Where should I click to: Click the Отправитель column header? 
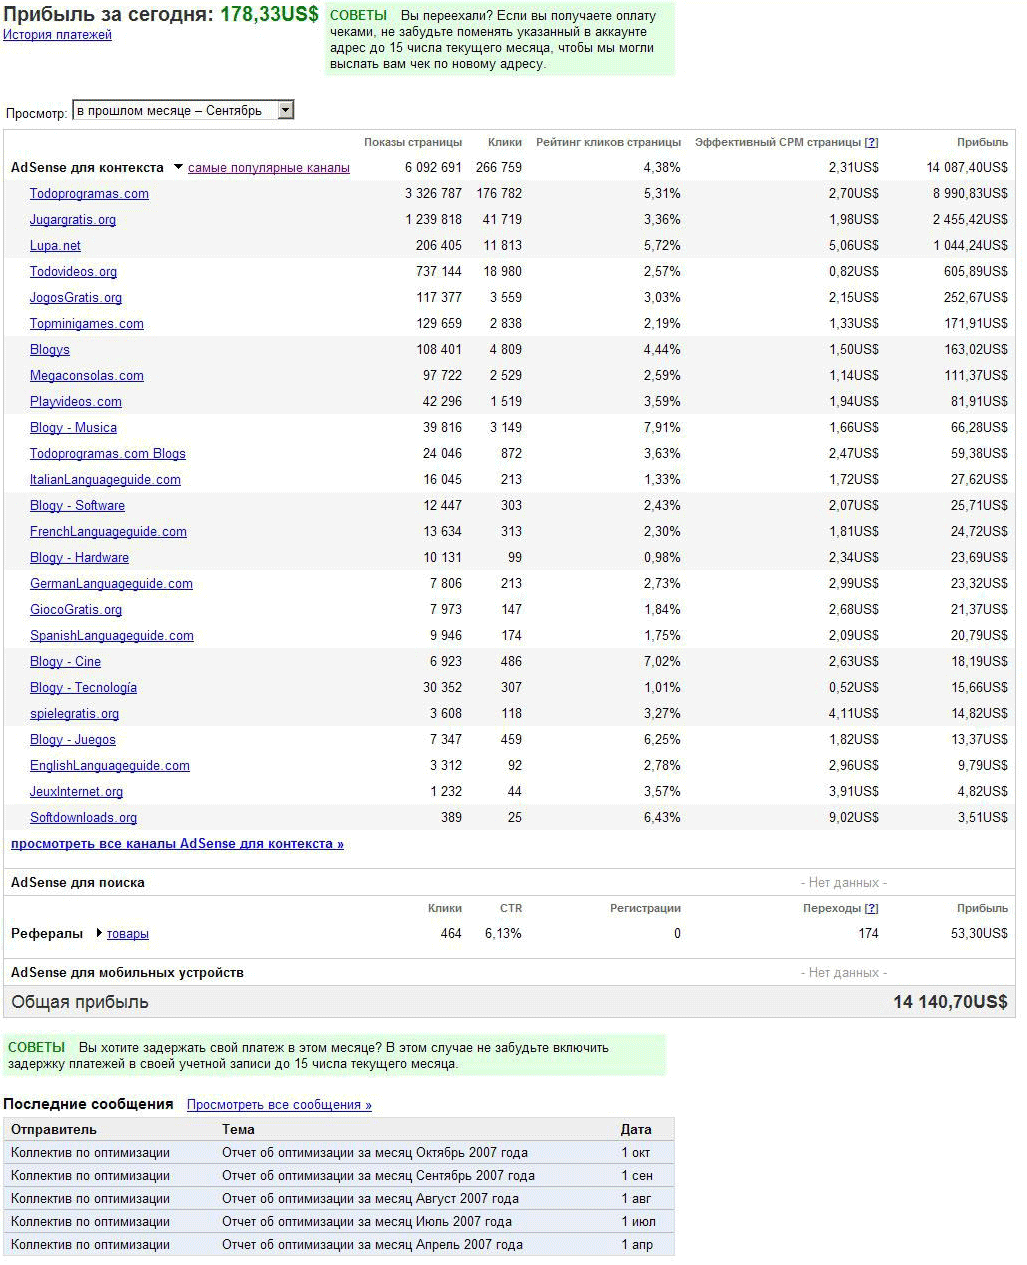coord(54,1130)
